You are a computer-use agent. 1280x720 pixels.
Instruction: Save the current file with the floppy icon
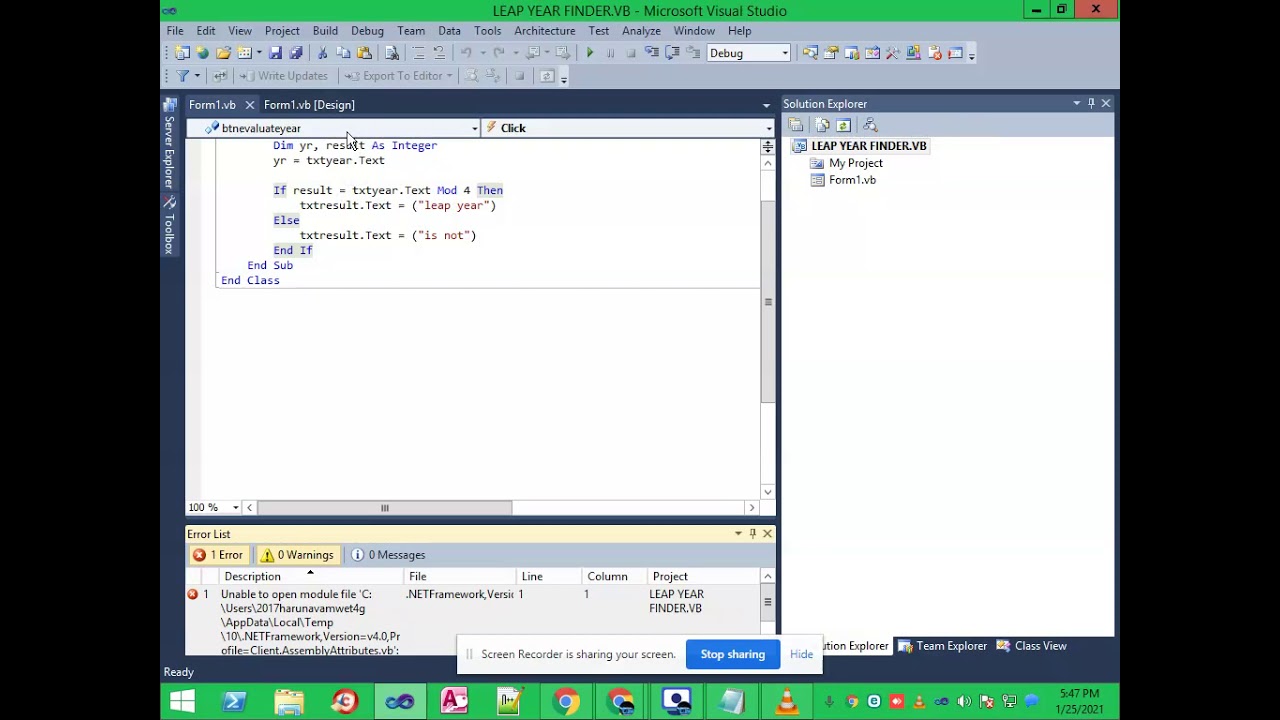click(x=275, y=53)
